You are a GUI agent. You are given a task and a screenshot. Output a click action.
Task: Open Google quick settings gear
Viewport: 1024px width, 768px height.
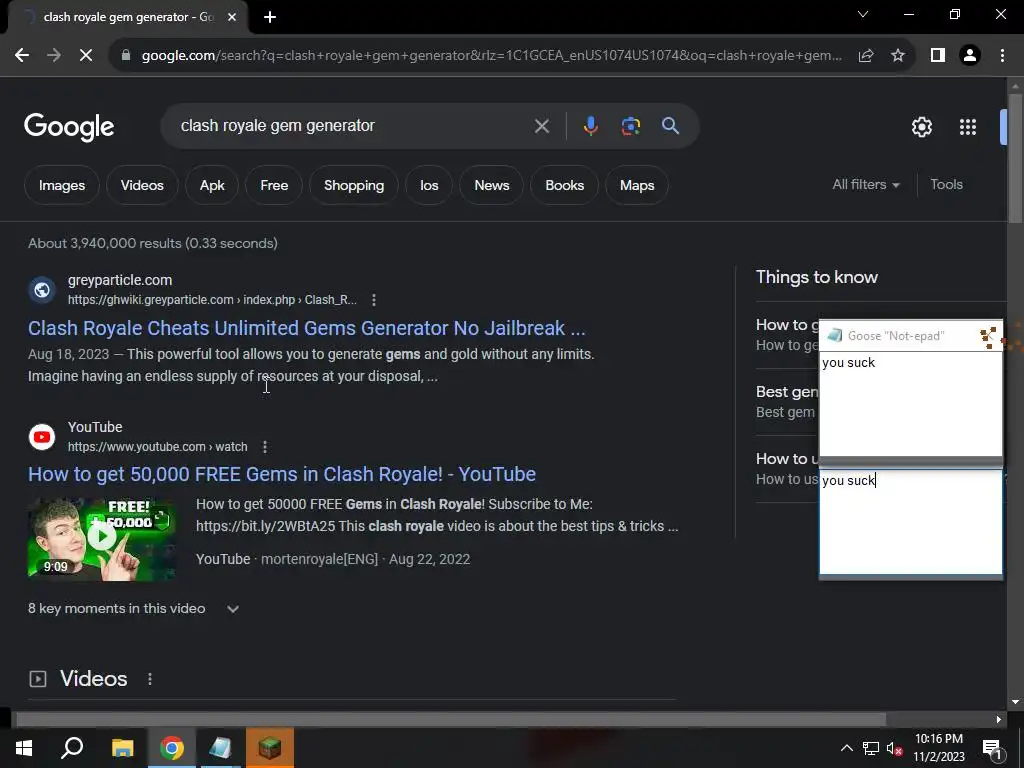(x=921, y=127)
